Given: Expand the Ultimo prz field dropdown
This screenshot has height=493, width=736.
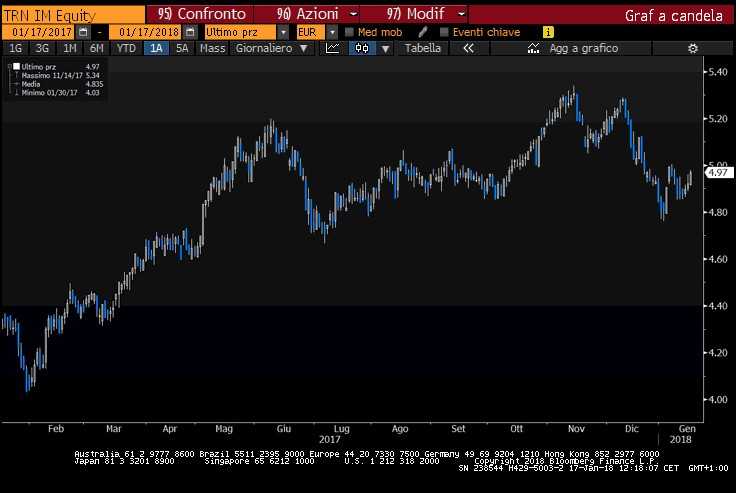Looking at the screenshot, I should click(x=283, y=32).
